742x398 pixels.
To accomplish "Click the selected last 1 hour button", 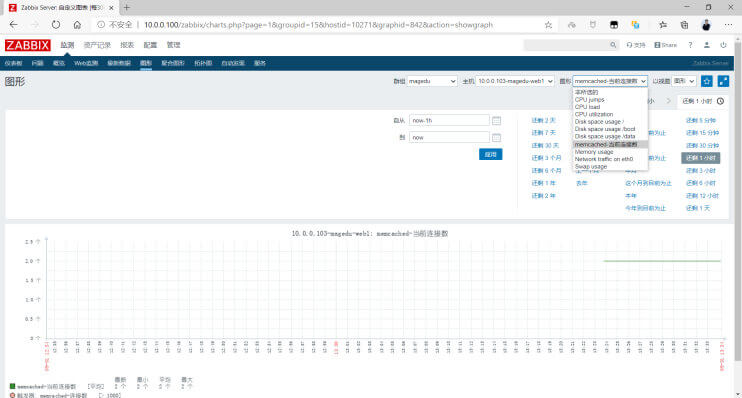I will click(x=700, y=158).
